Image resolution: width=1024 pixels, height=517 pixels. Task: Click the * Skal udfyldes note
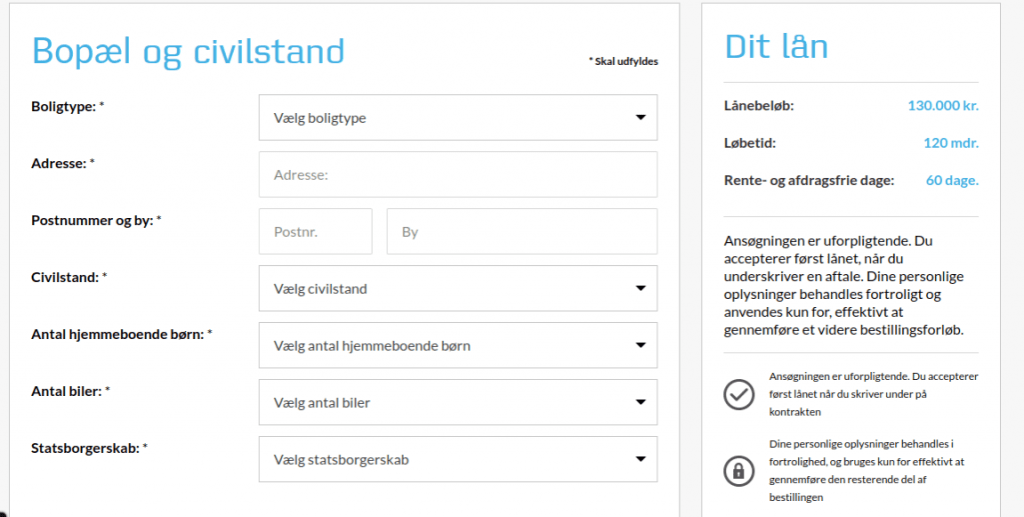(x=623, y=61)
